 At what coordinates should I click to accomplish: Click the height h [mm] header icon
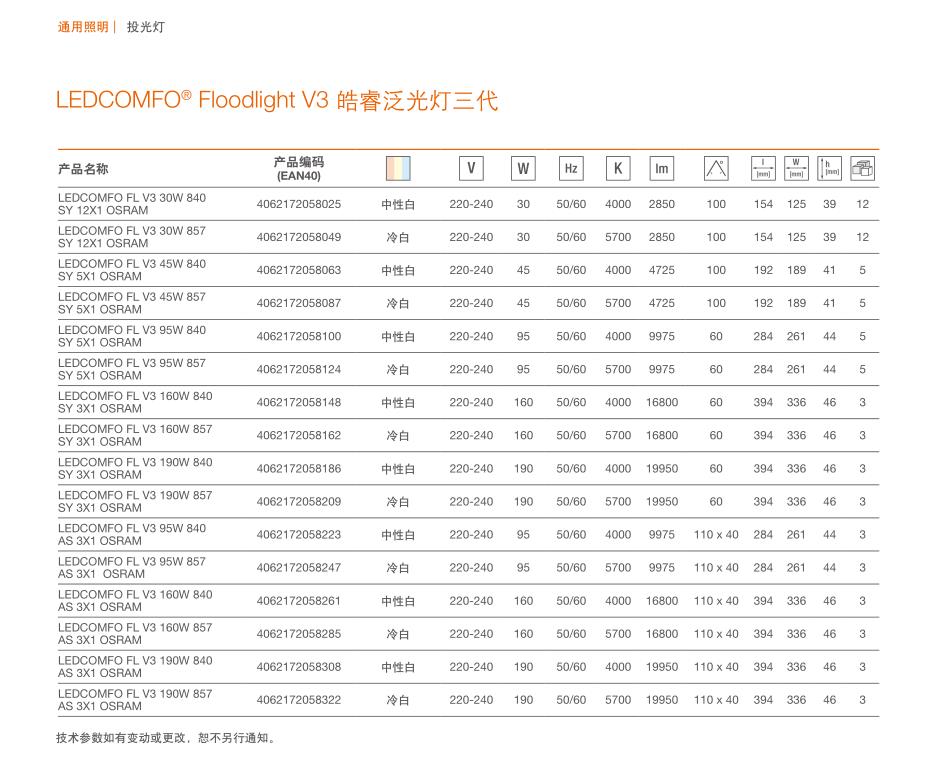(829, 169)
